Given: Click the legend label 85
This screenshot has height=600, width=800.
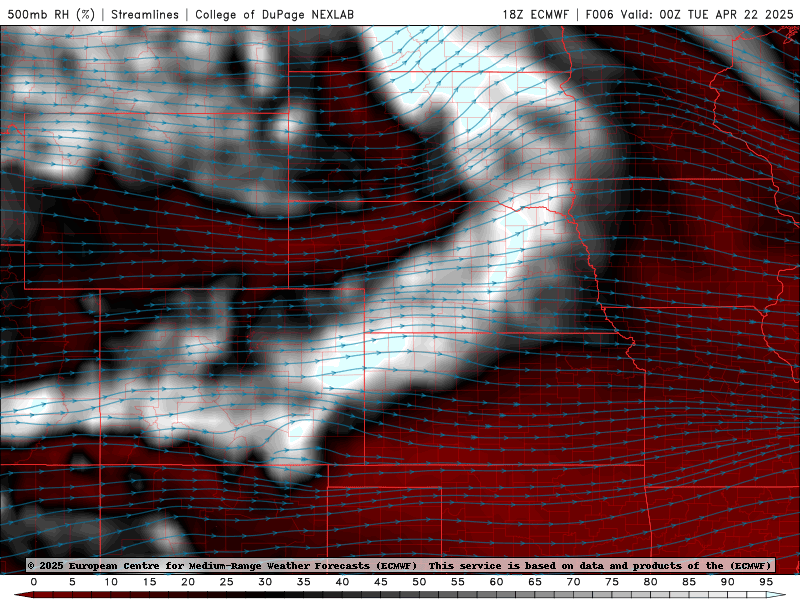Looking at the screenshot, I should coord(689,582).
